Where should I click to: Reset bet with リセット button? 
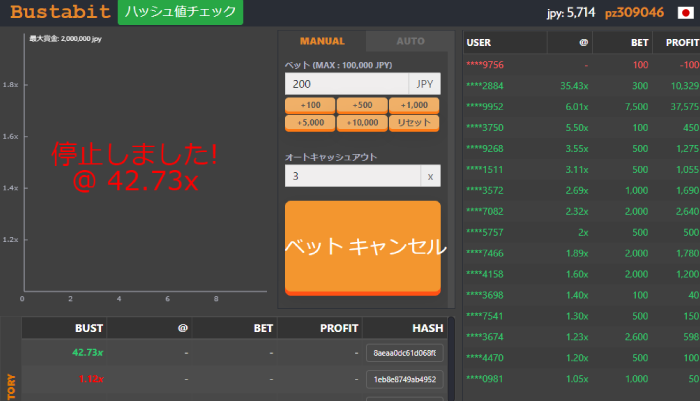pos(414,122)
